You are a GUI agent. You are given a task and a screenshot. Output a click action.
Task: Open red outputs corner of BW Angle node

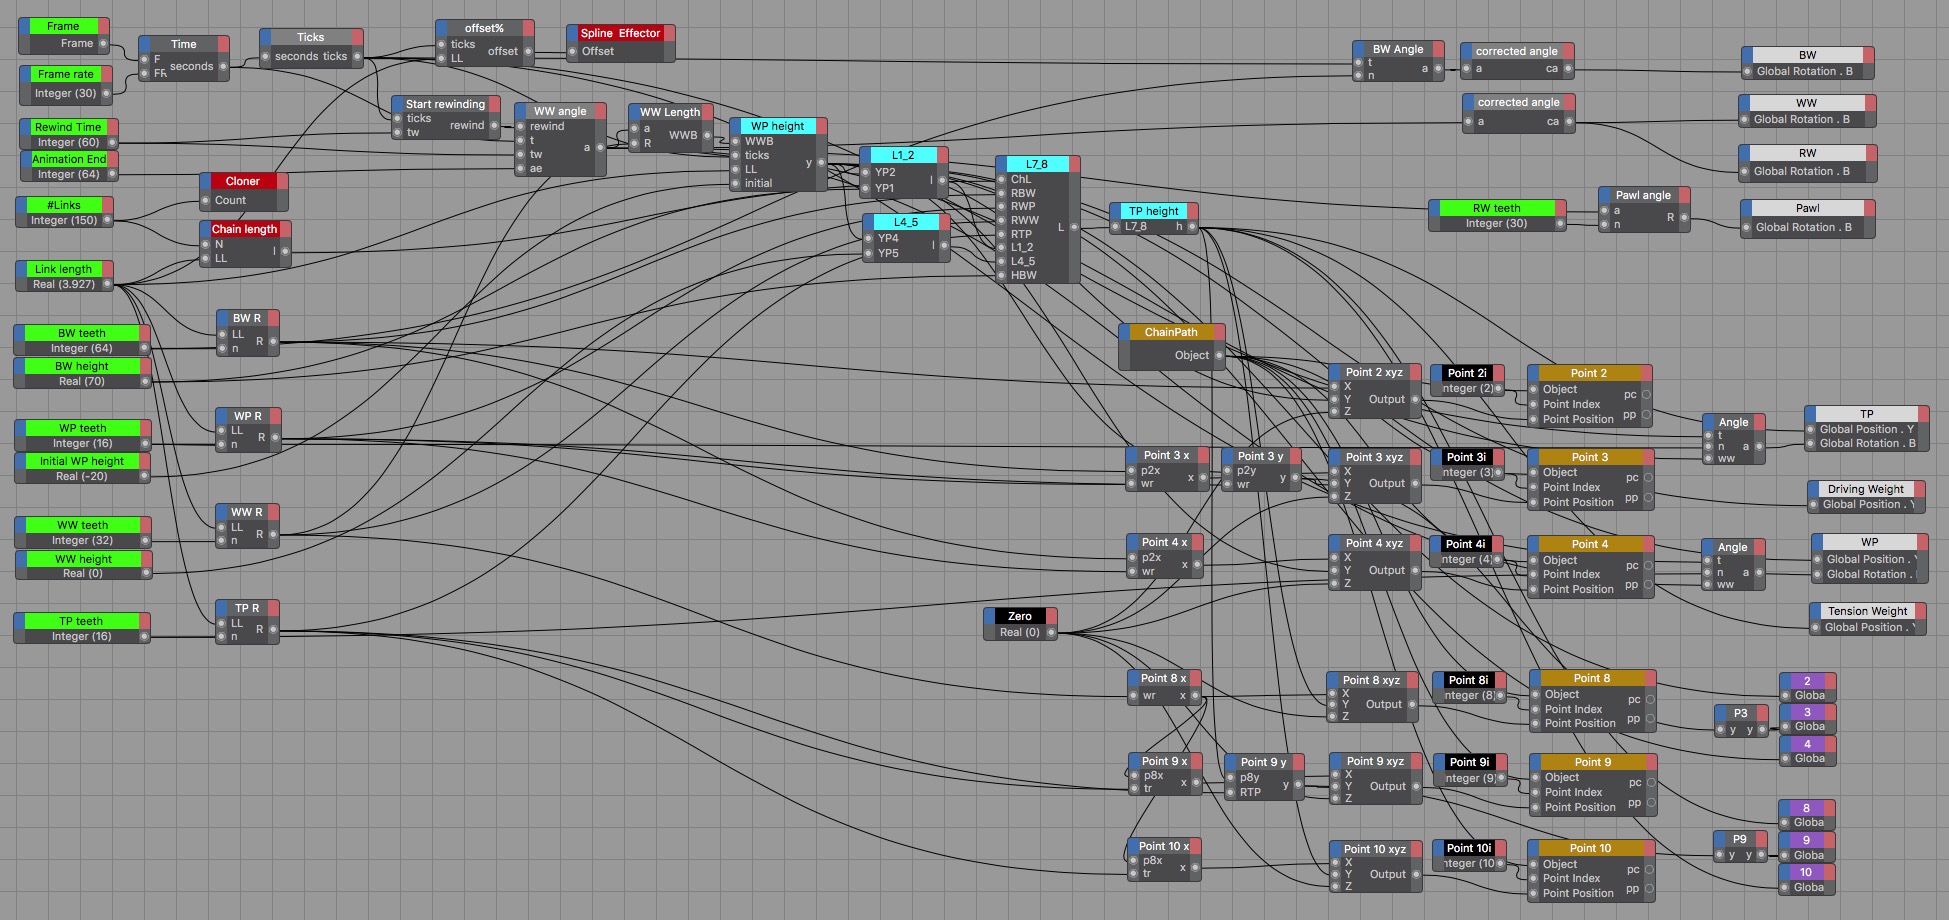tap(1438, 49)
